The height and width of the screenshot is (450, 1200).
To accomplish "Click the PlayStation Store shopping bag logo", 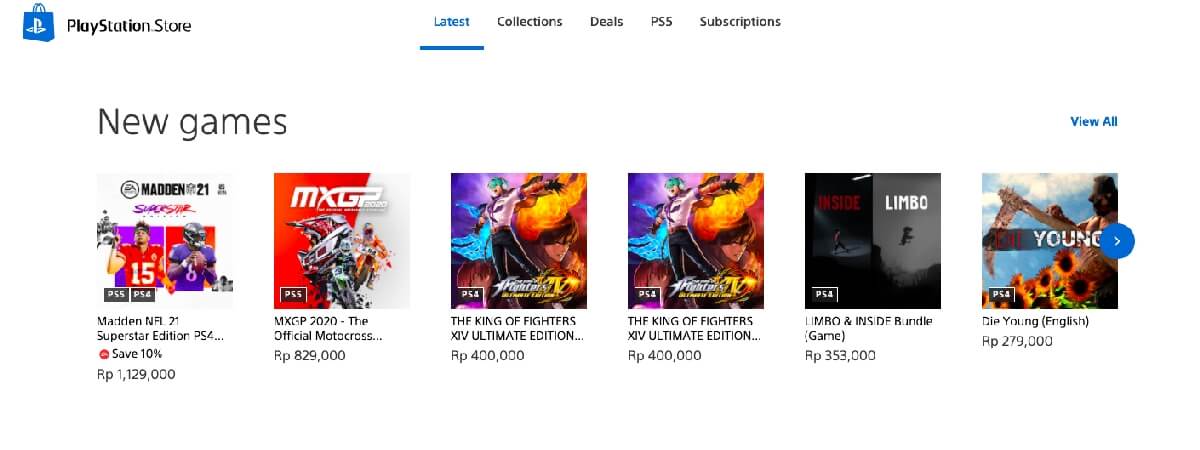I will (38, 24).
